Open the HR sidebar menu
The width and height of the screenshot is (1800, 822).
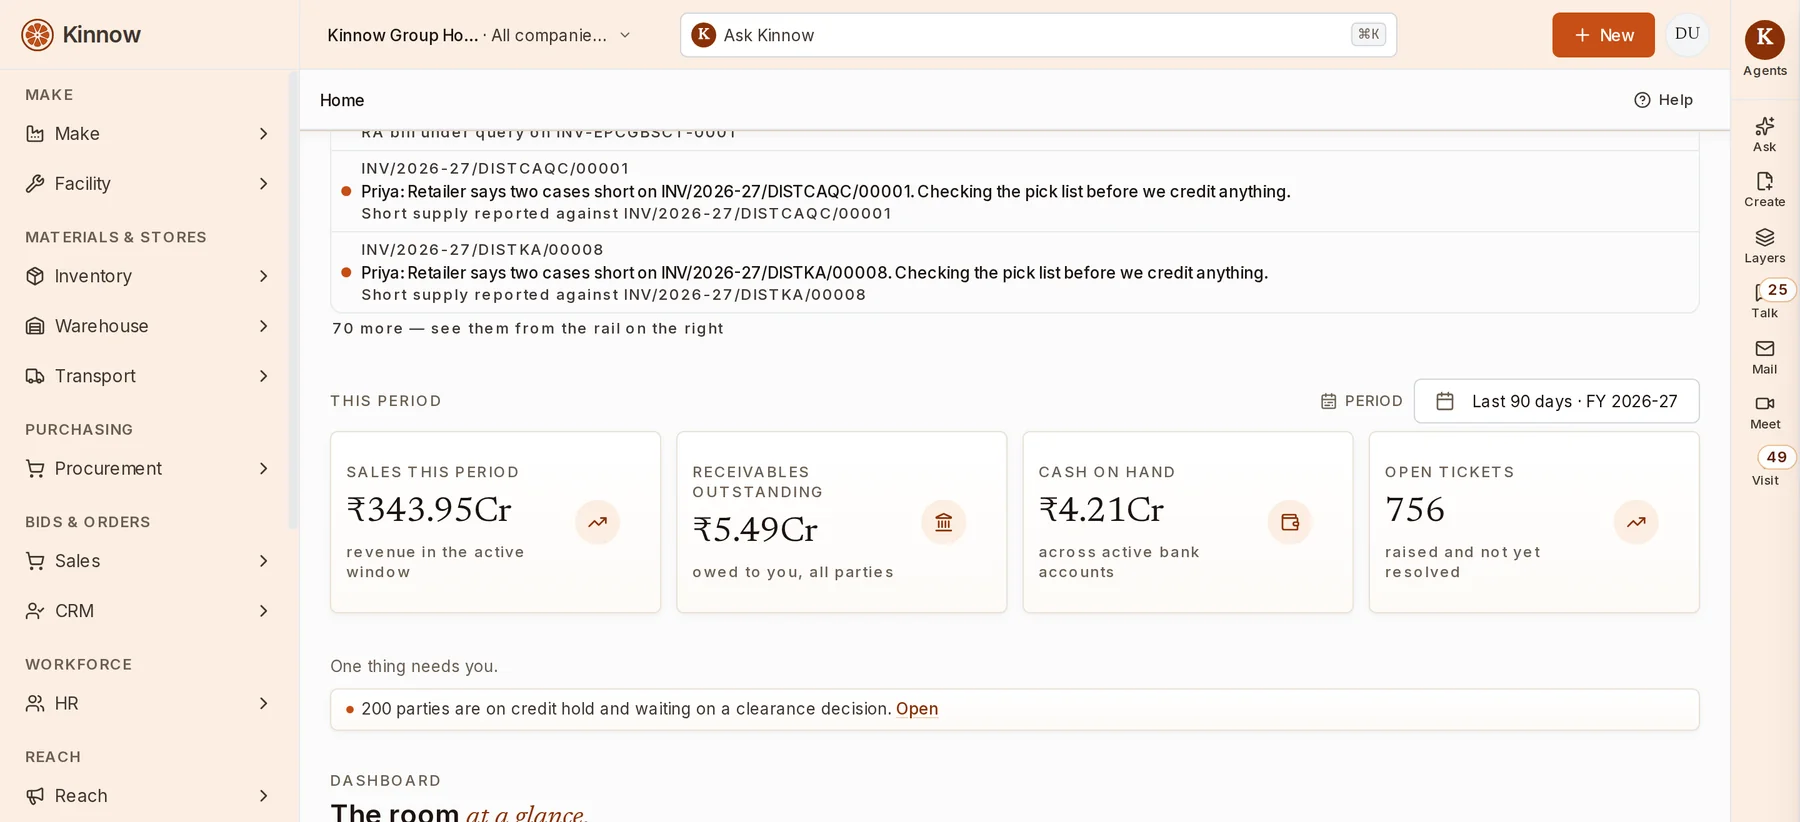pos(149,704)
